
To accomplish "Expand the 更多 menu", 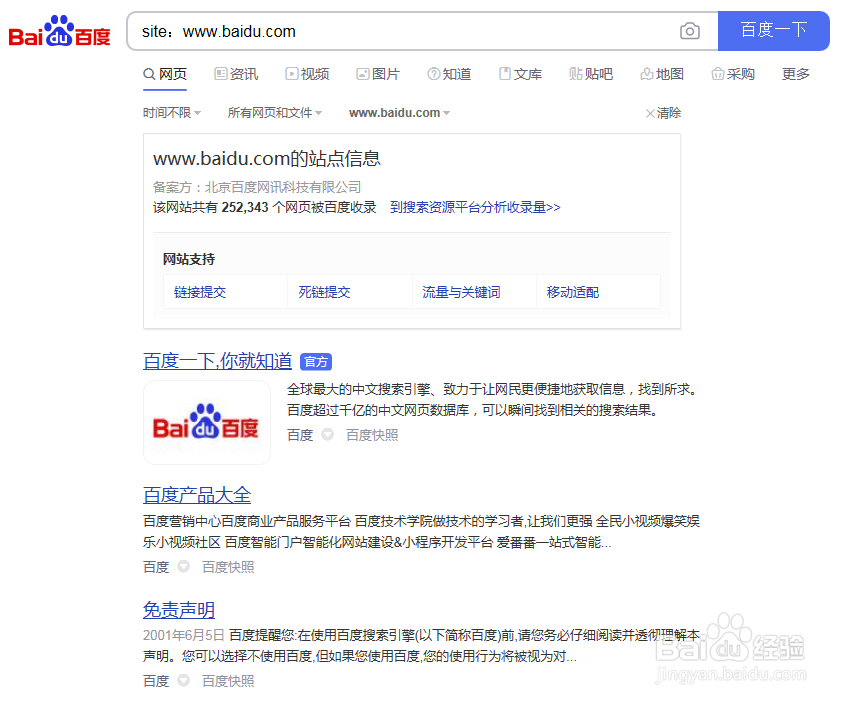I will 796,74.
